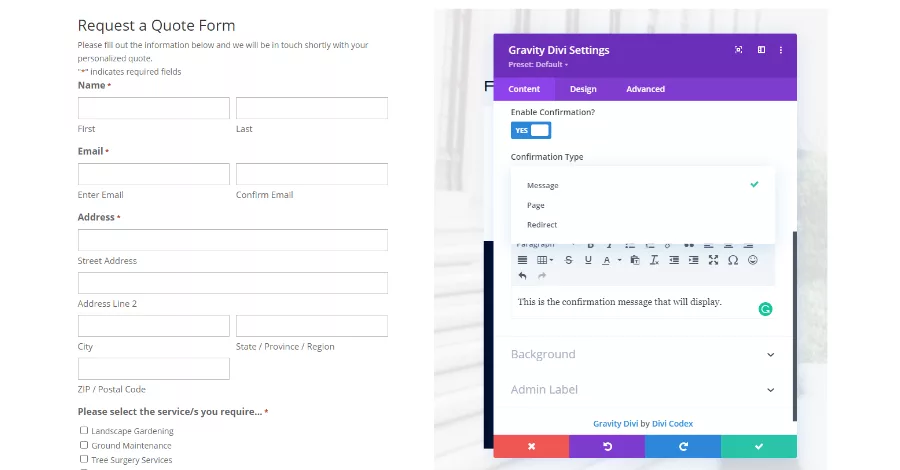
Task: Increase the paragraph indent
Action: click(693, 260)
